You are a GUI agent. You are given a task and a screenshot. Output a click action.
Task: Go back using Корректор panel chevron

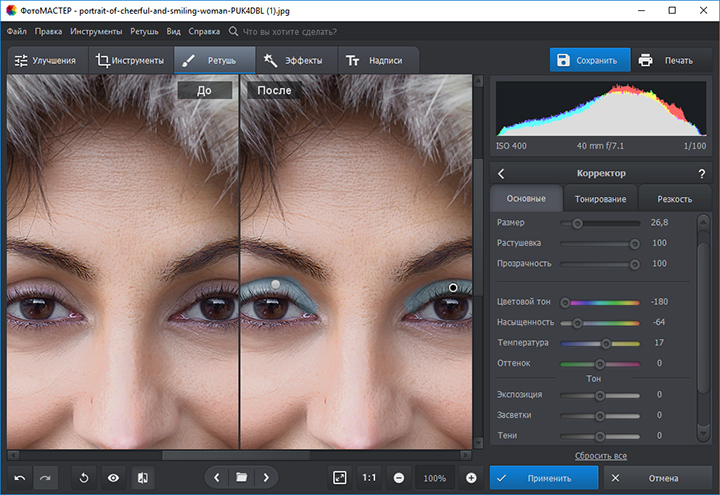point(501,173)
